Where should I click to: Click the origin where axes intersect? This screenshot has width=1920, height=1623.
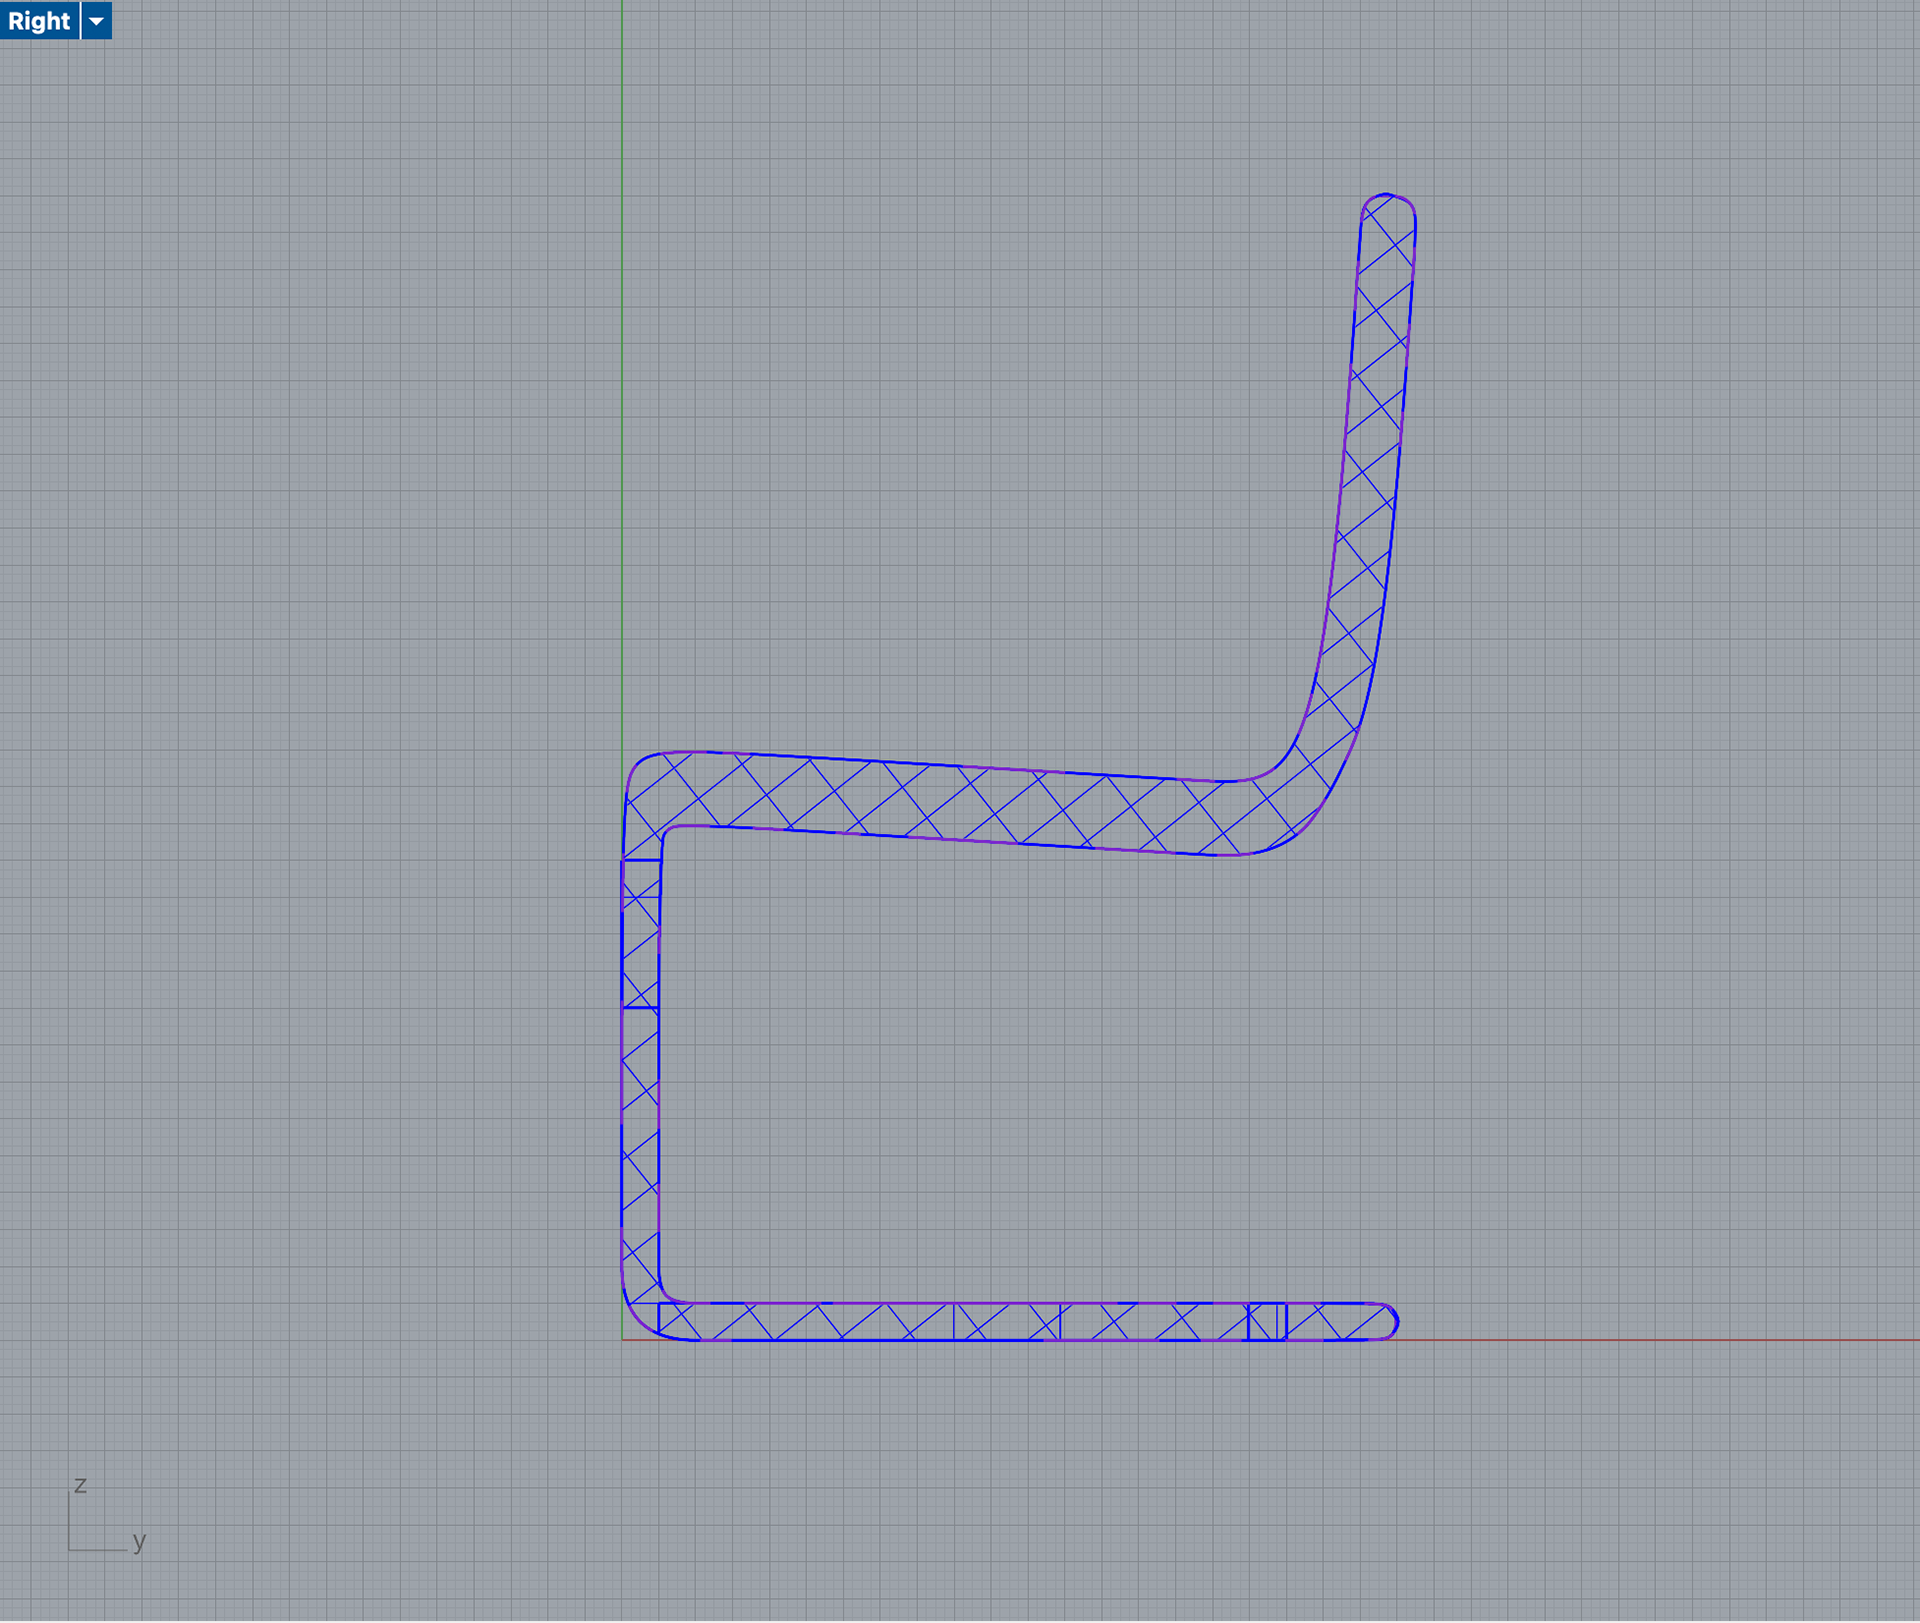coord(622,1340)
